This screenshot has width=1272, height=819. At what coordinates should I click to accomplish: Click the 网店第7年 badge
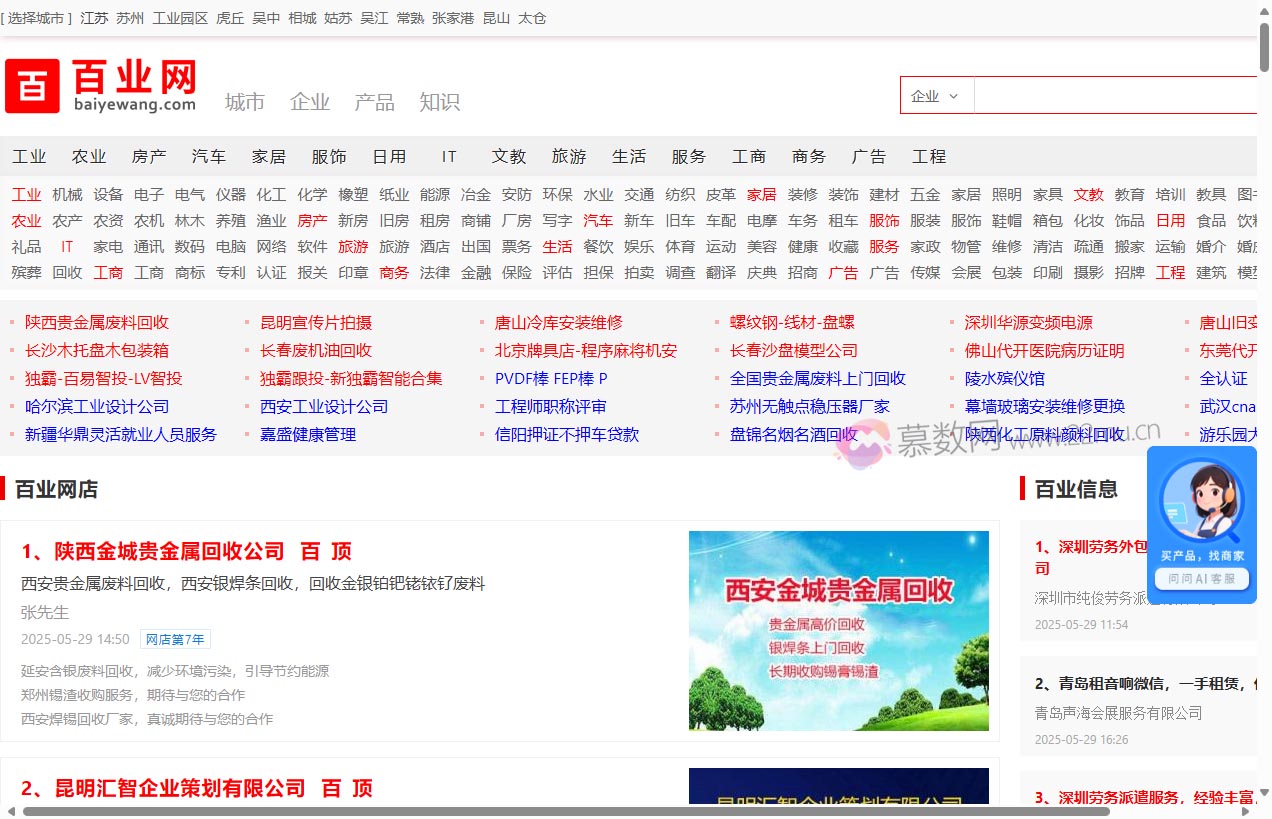click(175, 639)
